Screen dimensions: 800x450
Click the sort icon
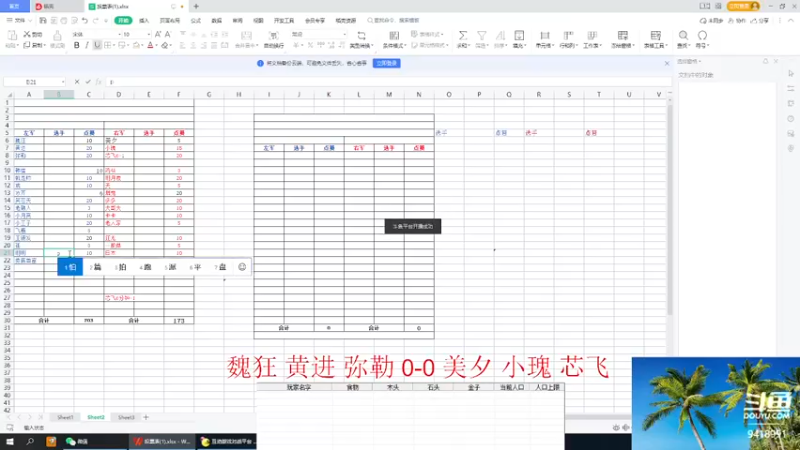[501, 35]
